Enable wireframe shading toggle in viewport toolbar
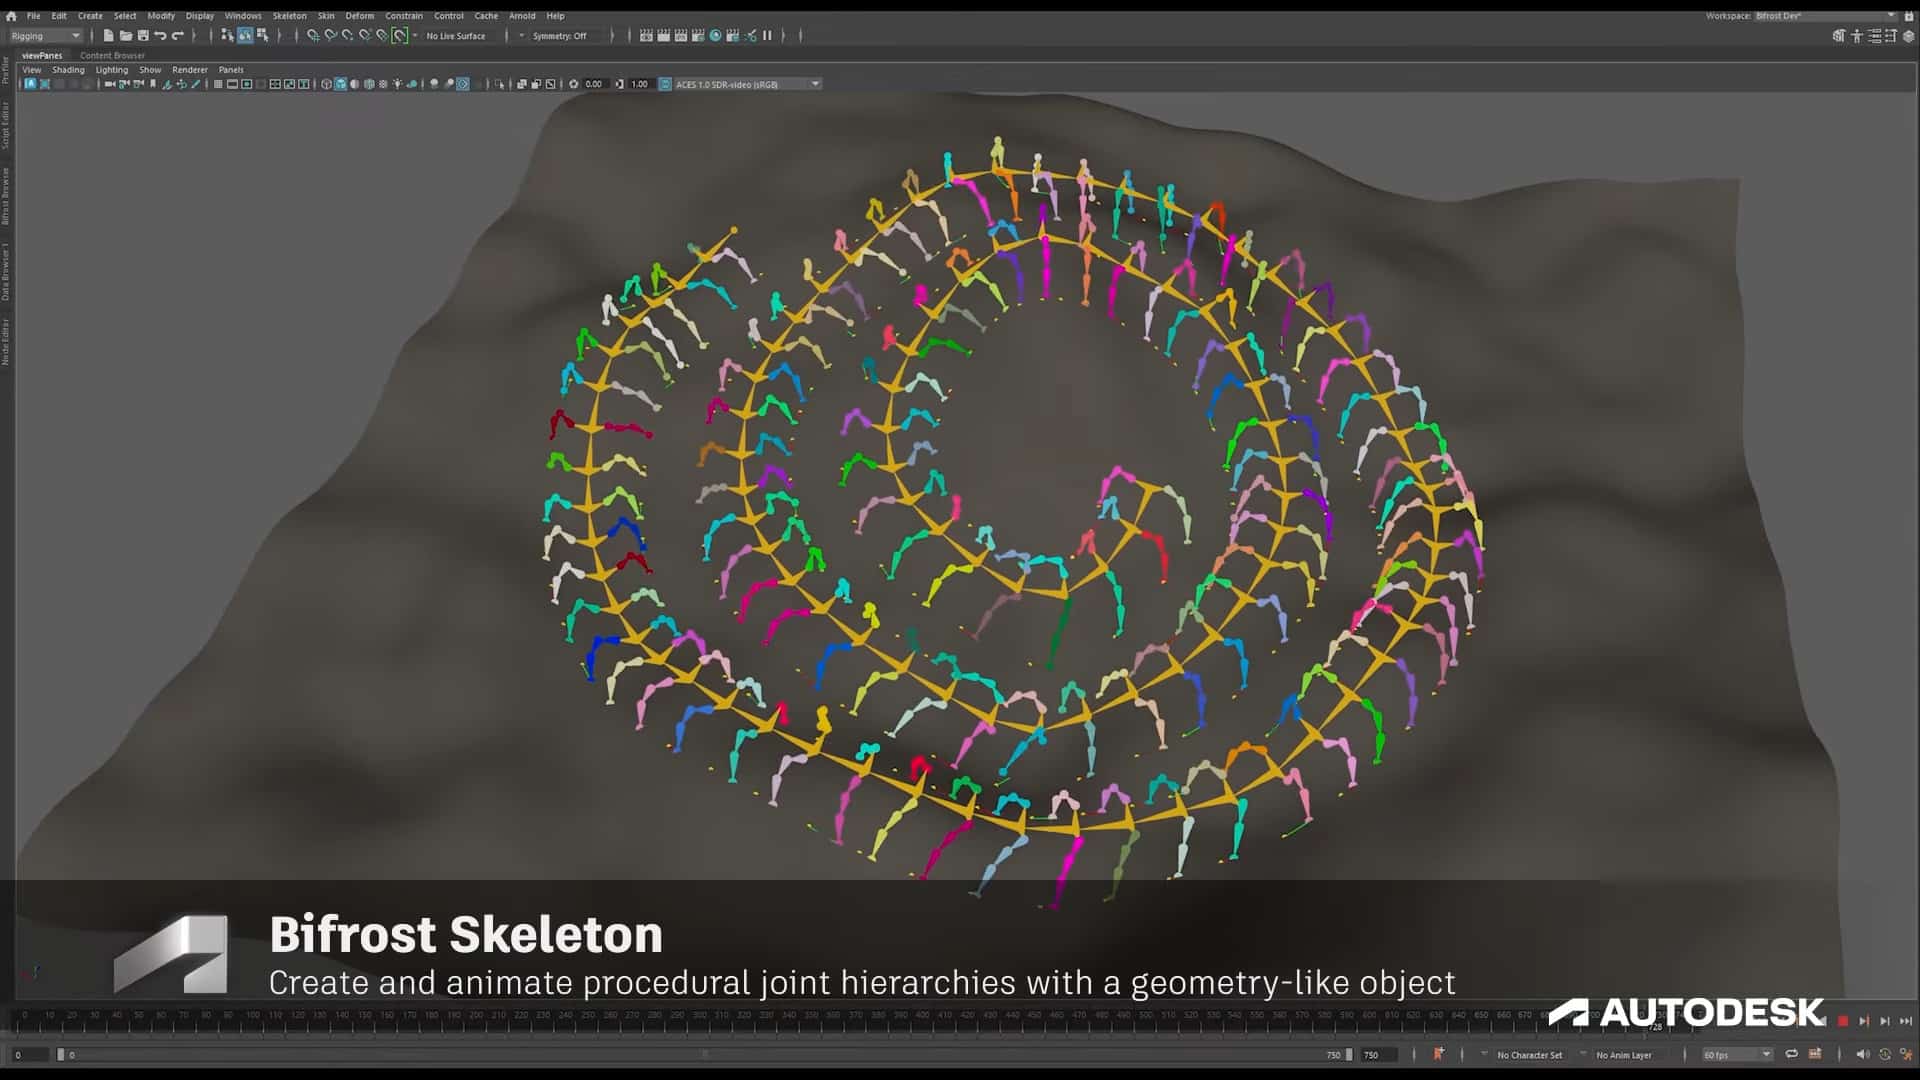 [x=219, y=84]
